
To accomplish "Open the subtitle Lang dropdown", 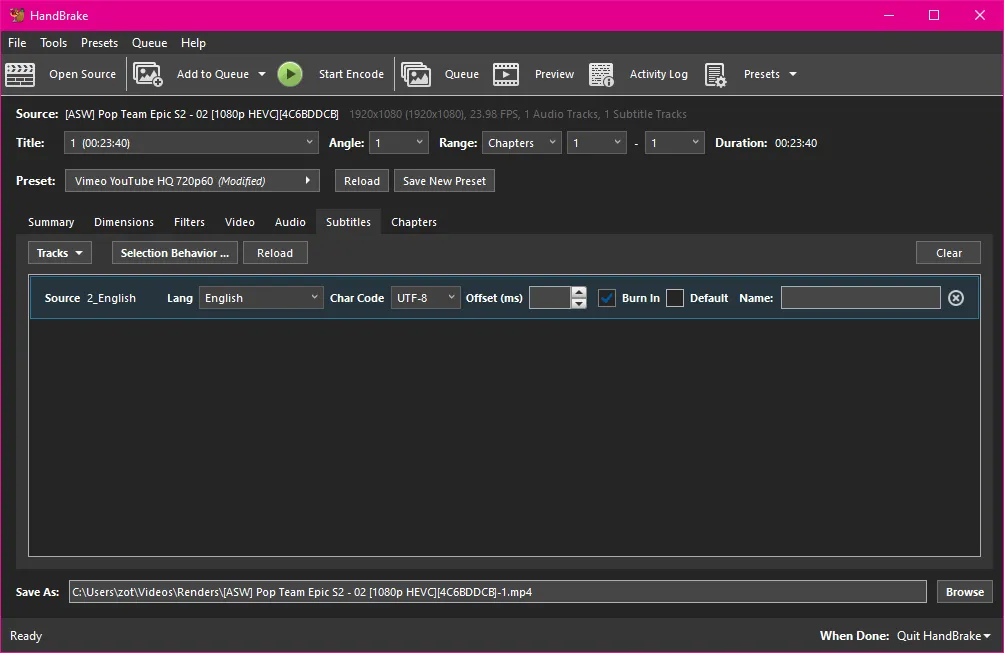I will 260,297.
